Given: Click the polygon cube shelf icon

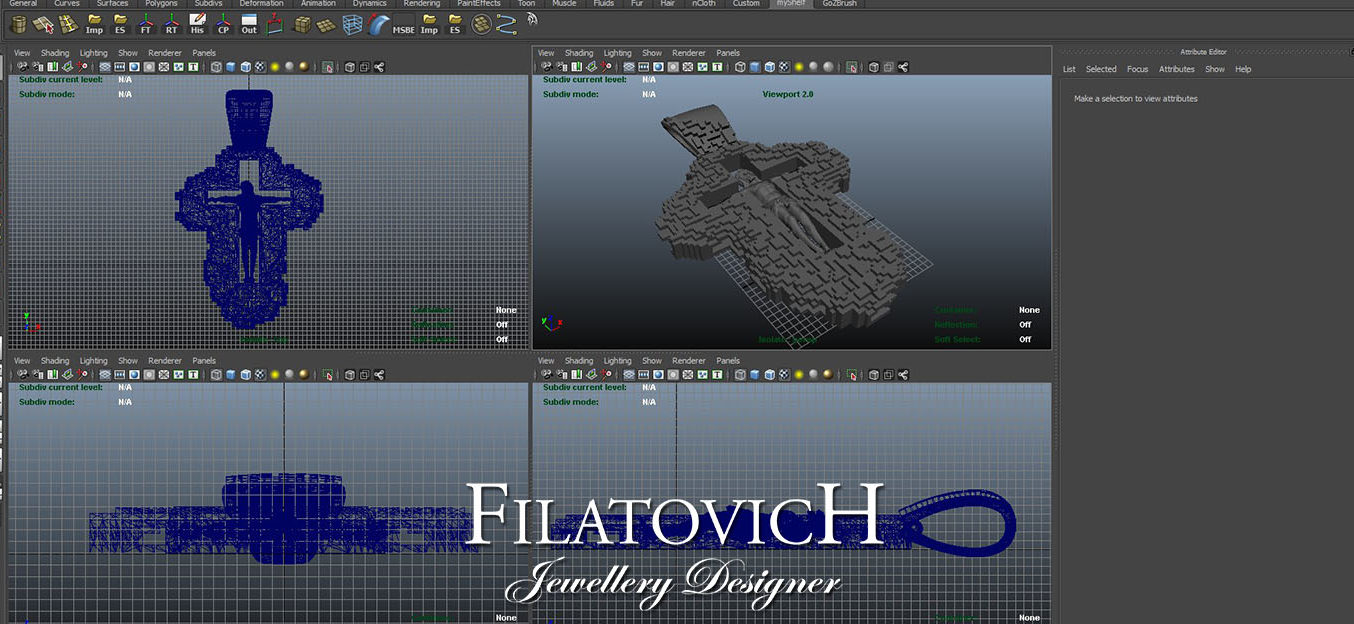Looking at the screenshot, I should pos(302,24).
